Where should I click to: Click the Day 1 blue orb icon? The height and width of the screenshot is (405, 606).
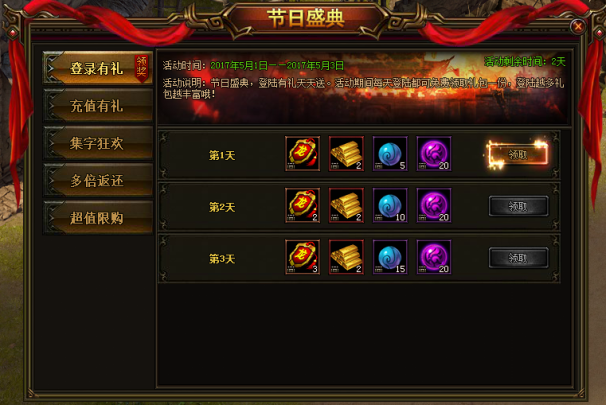click(x=390, y=153)
